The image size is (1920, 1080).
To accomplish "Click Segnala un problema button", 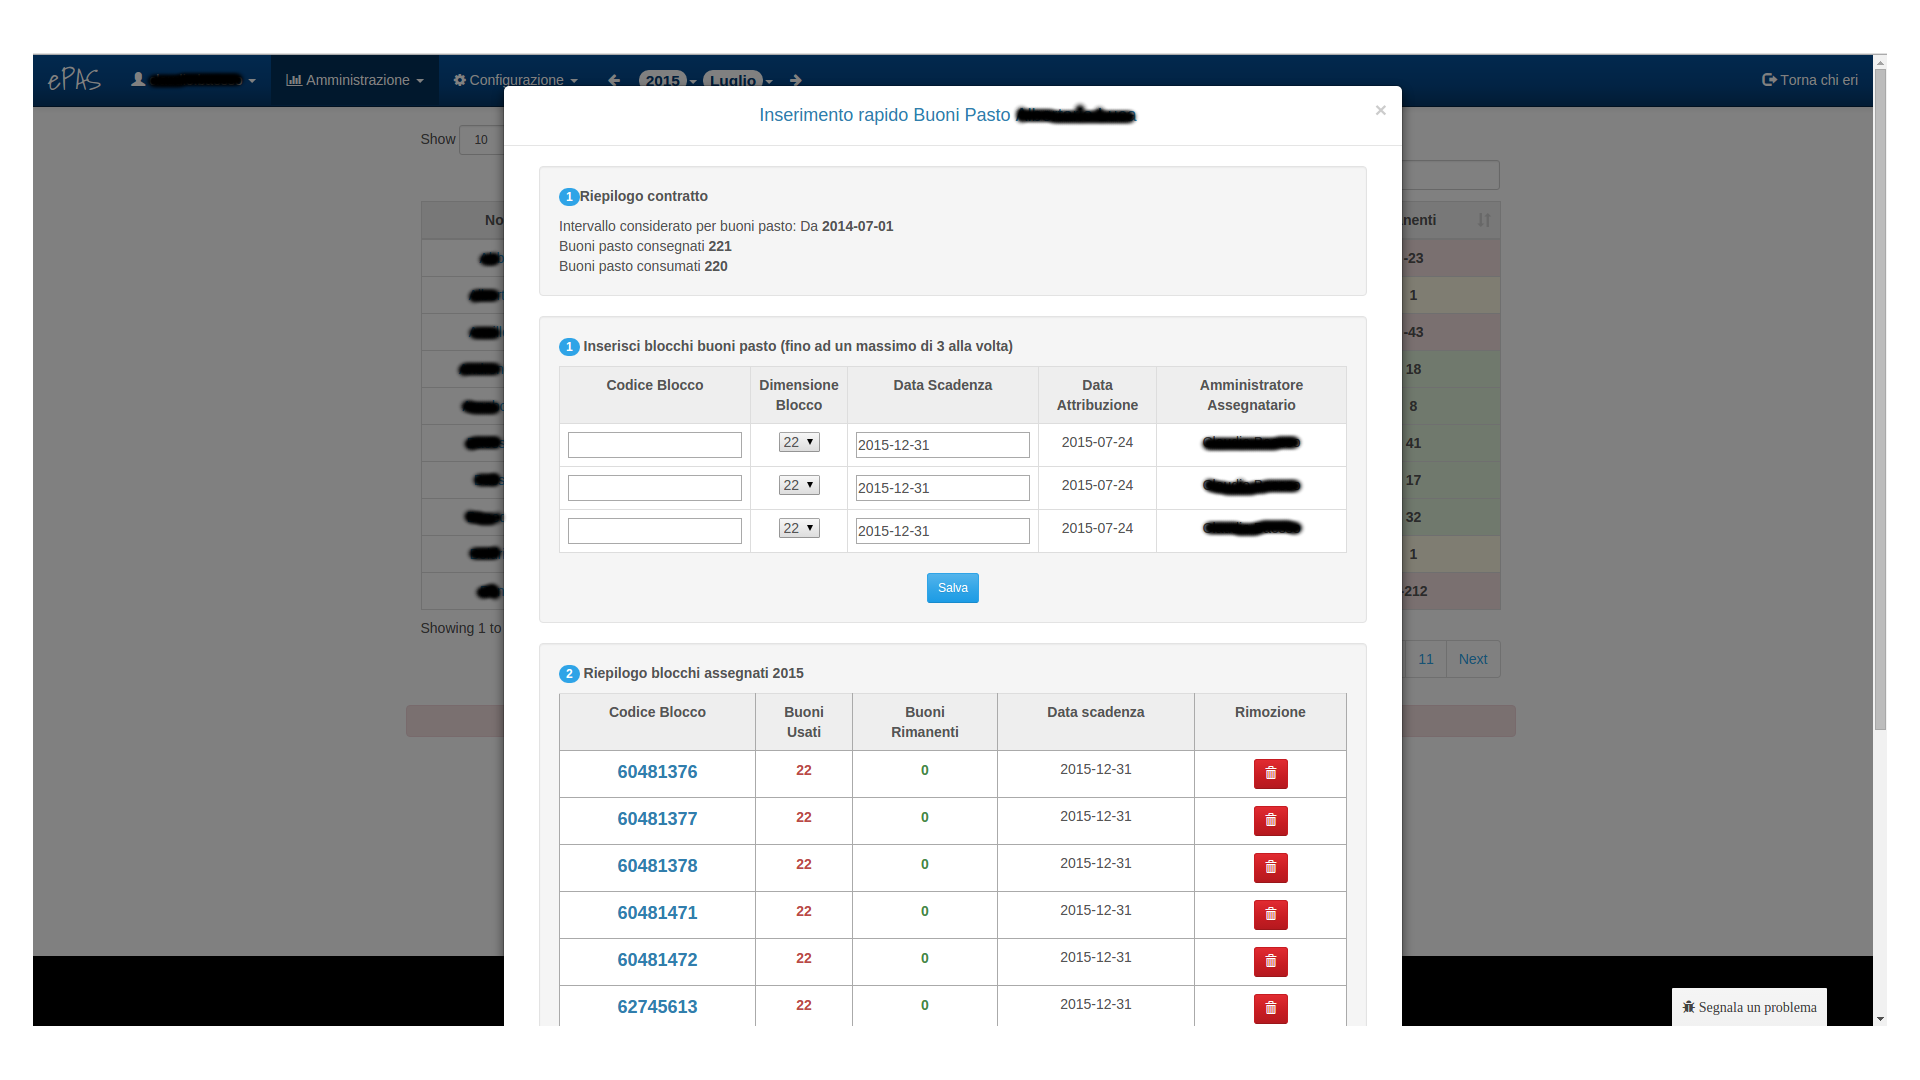I will [x=1749, y=1007].
